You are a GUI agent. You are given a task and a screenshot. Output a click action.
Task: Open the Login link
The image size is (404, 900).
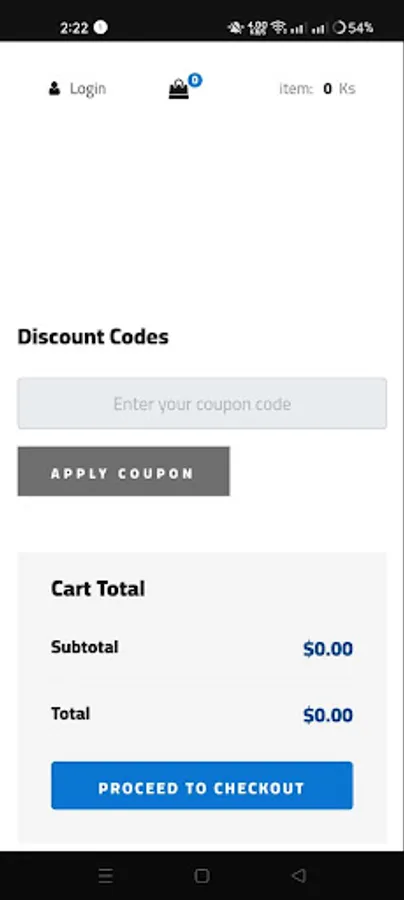pyautogui.click(x=88, y=88)
